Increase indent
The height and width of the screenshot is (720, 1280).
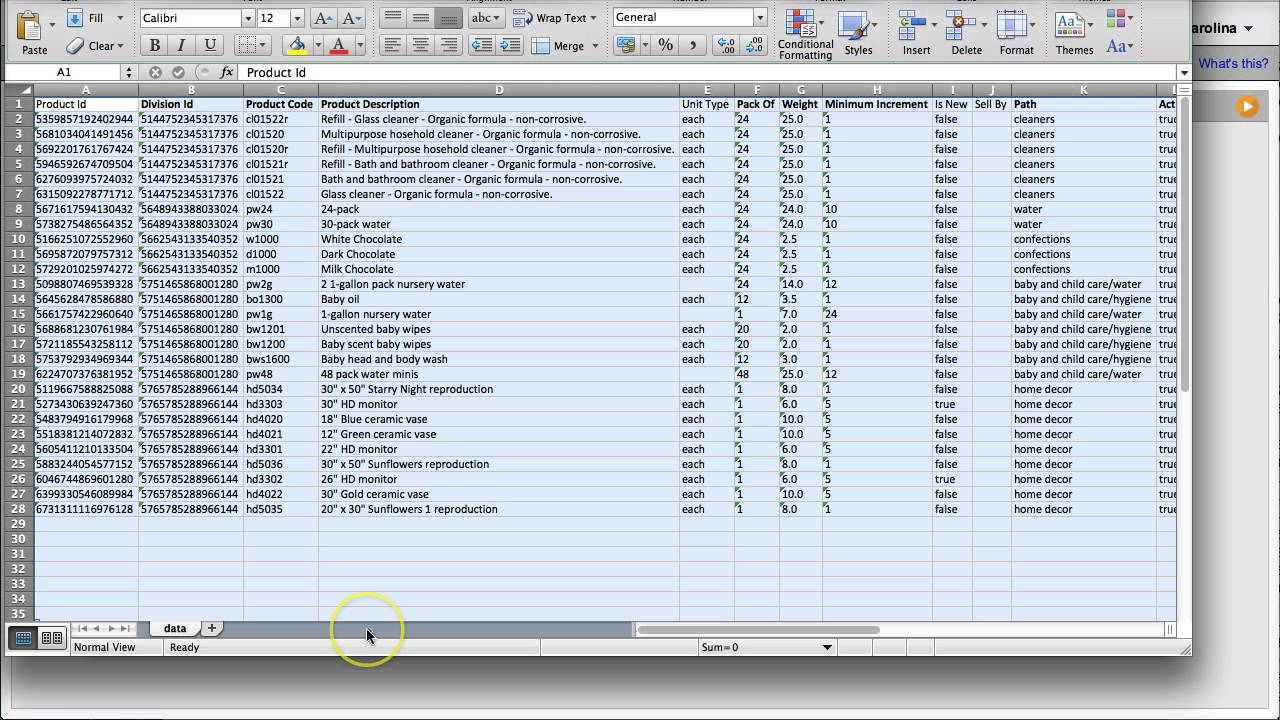[x=509, y=46]
